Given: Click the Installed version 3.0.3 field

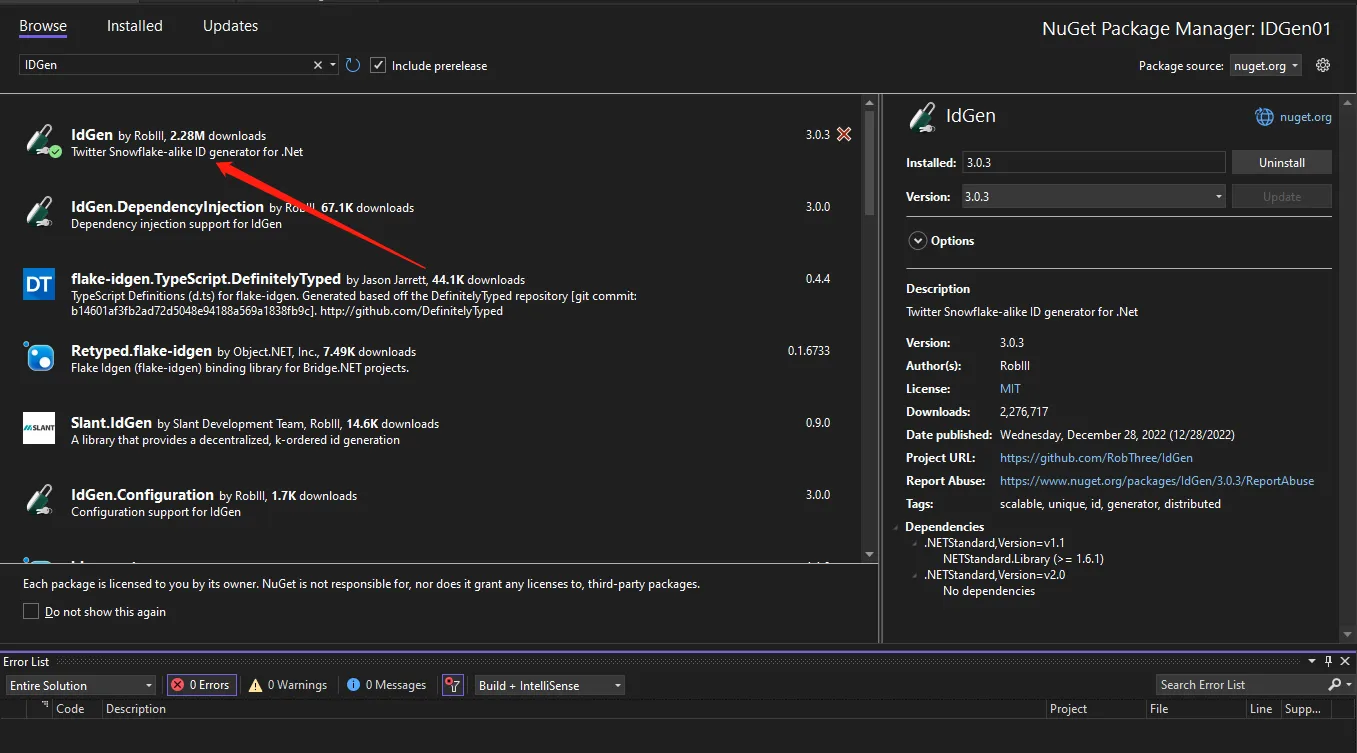Looking at the screenshot, I should 1093,162.
